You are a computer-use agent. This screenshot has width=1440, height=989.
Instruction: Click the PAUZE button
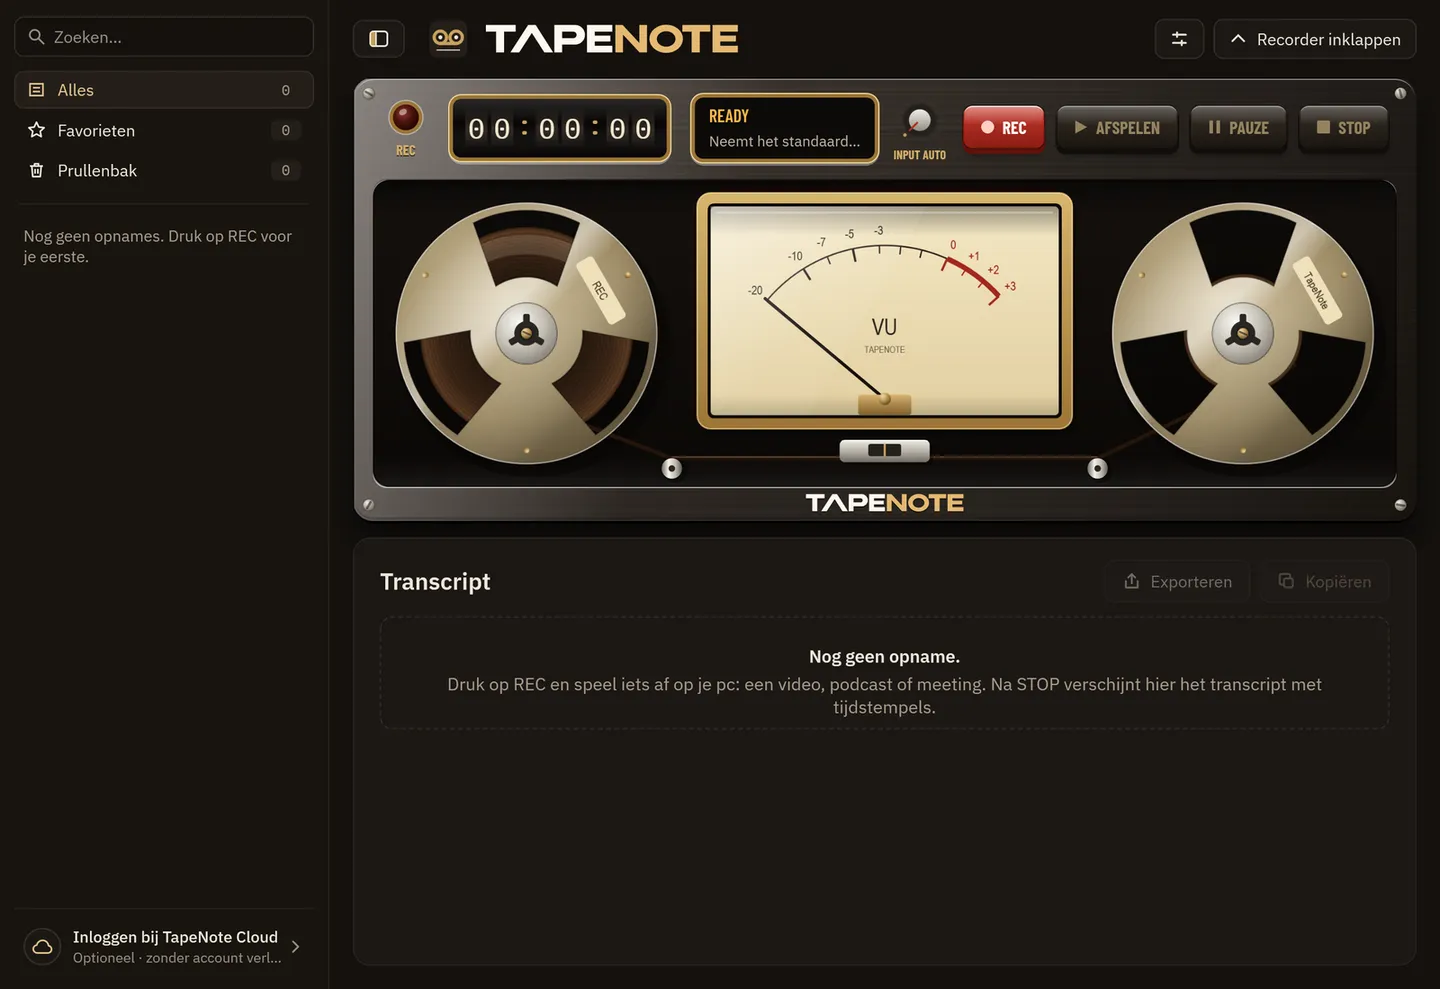[x=1238, y=128]
